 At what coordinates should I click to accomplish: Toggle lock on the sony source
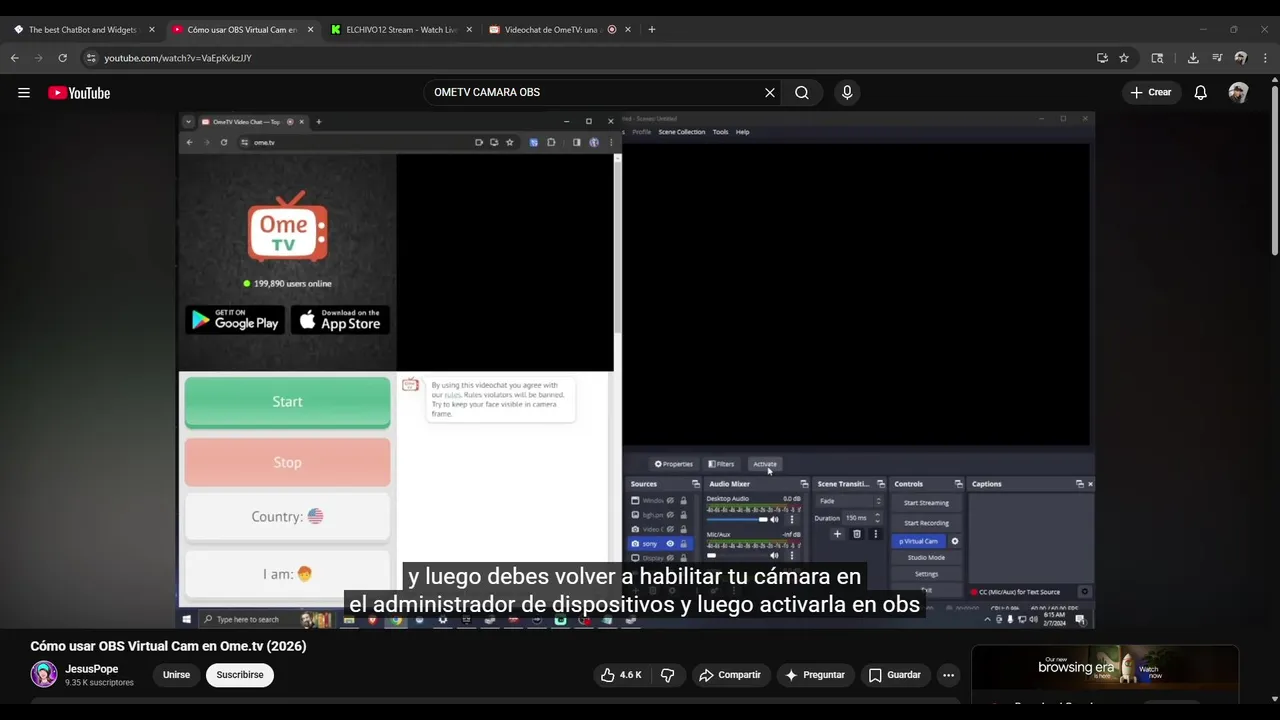684,544
